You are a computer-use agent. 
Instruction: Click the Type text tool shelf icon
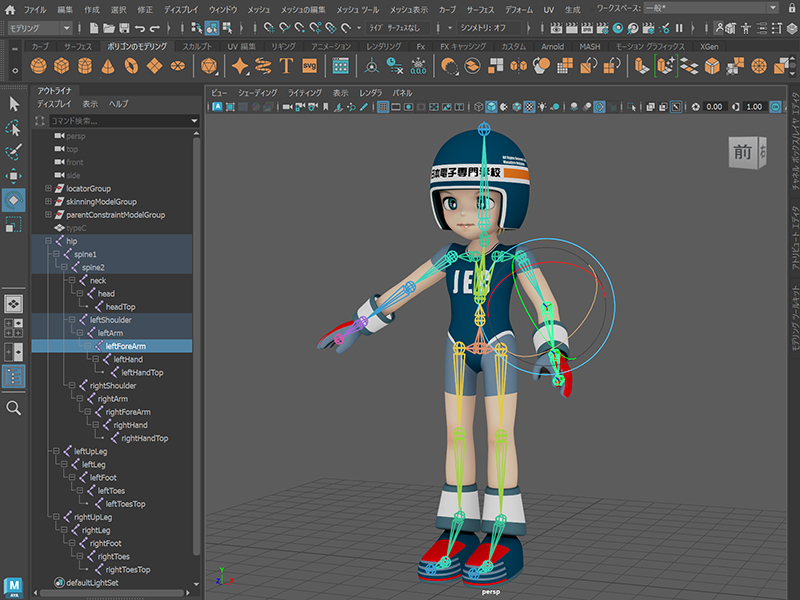tap(286, 66)
